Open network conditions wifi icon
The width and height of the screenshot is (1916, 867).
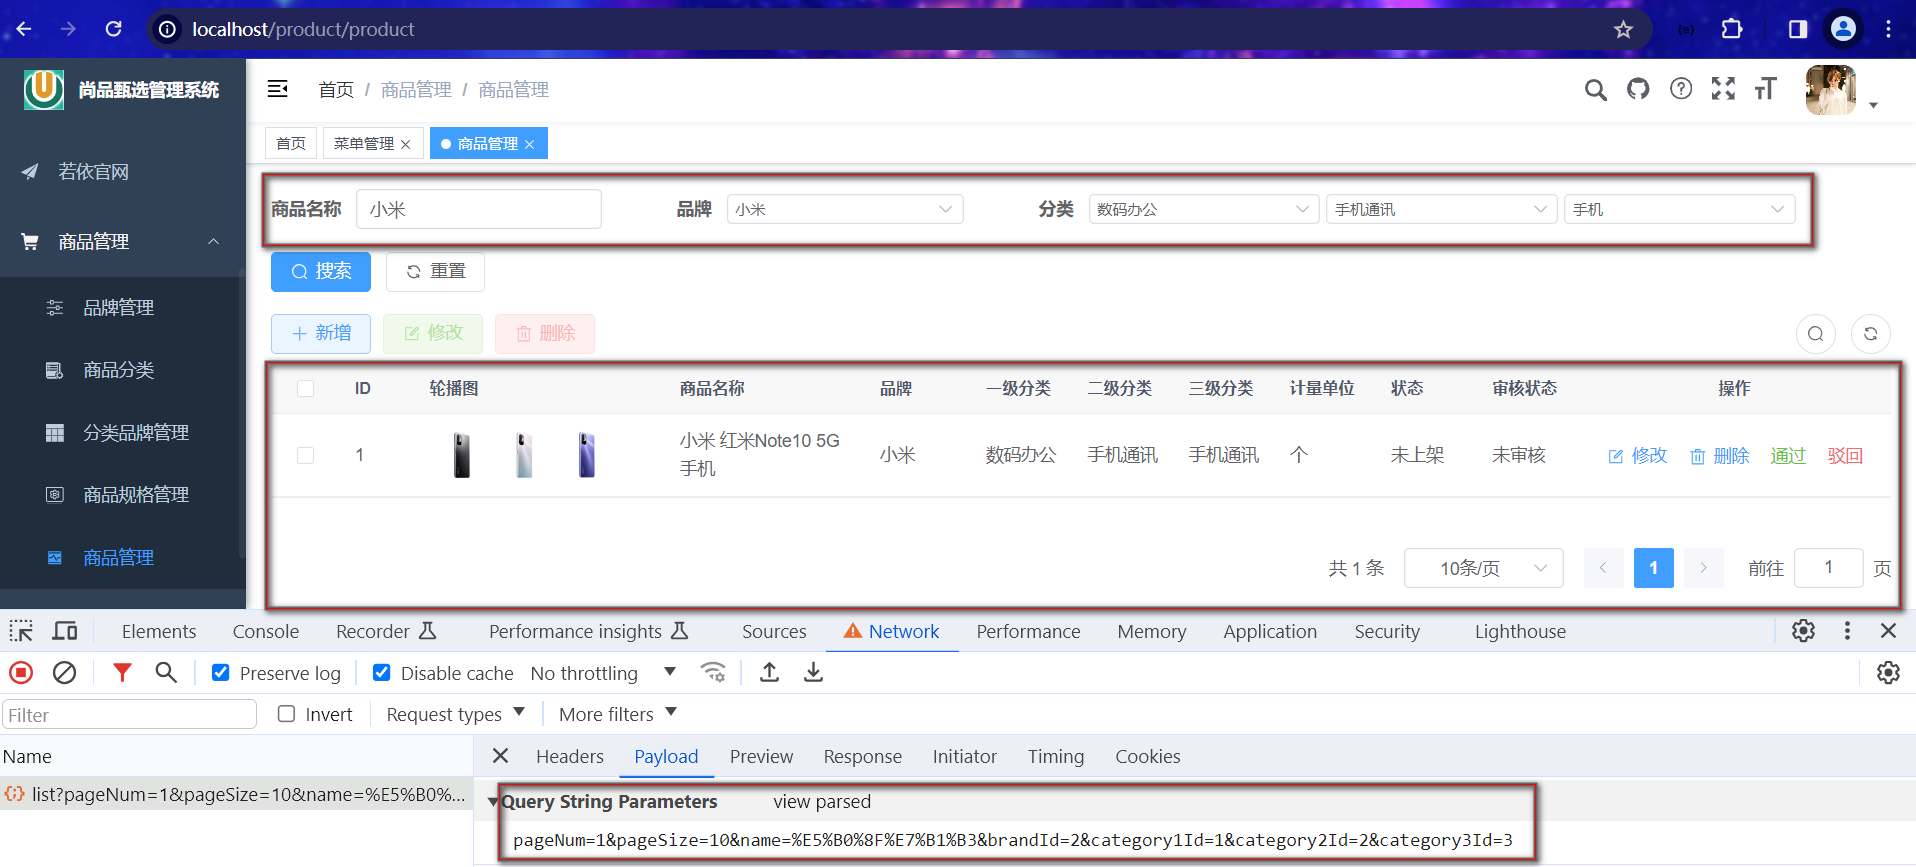point(713,673)
